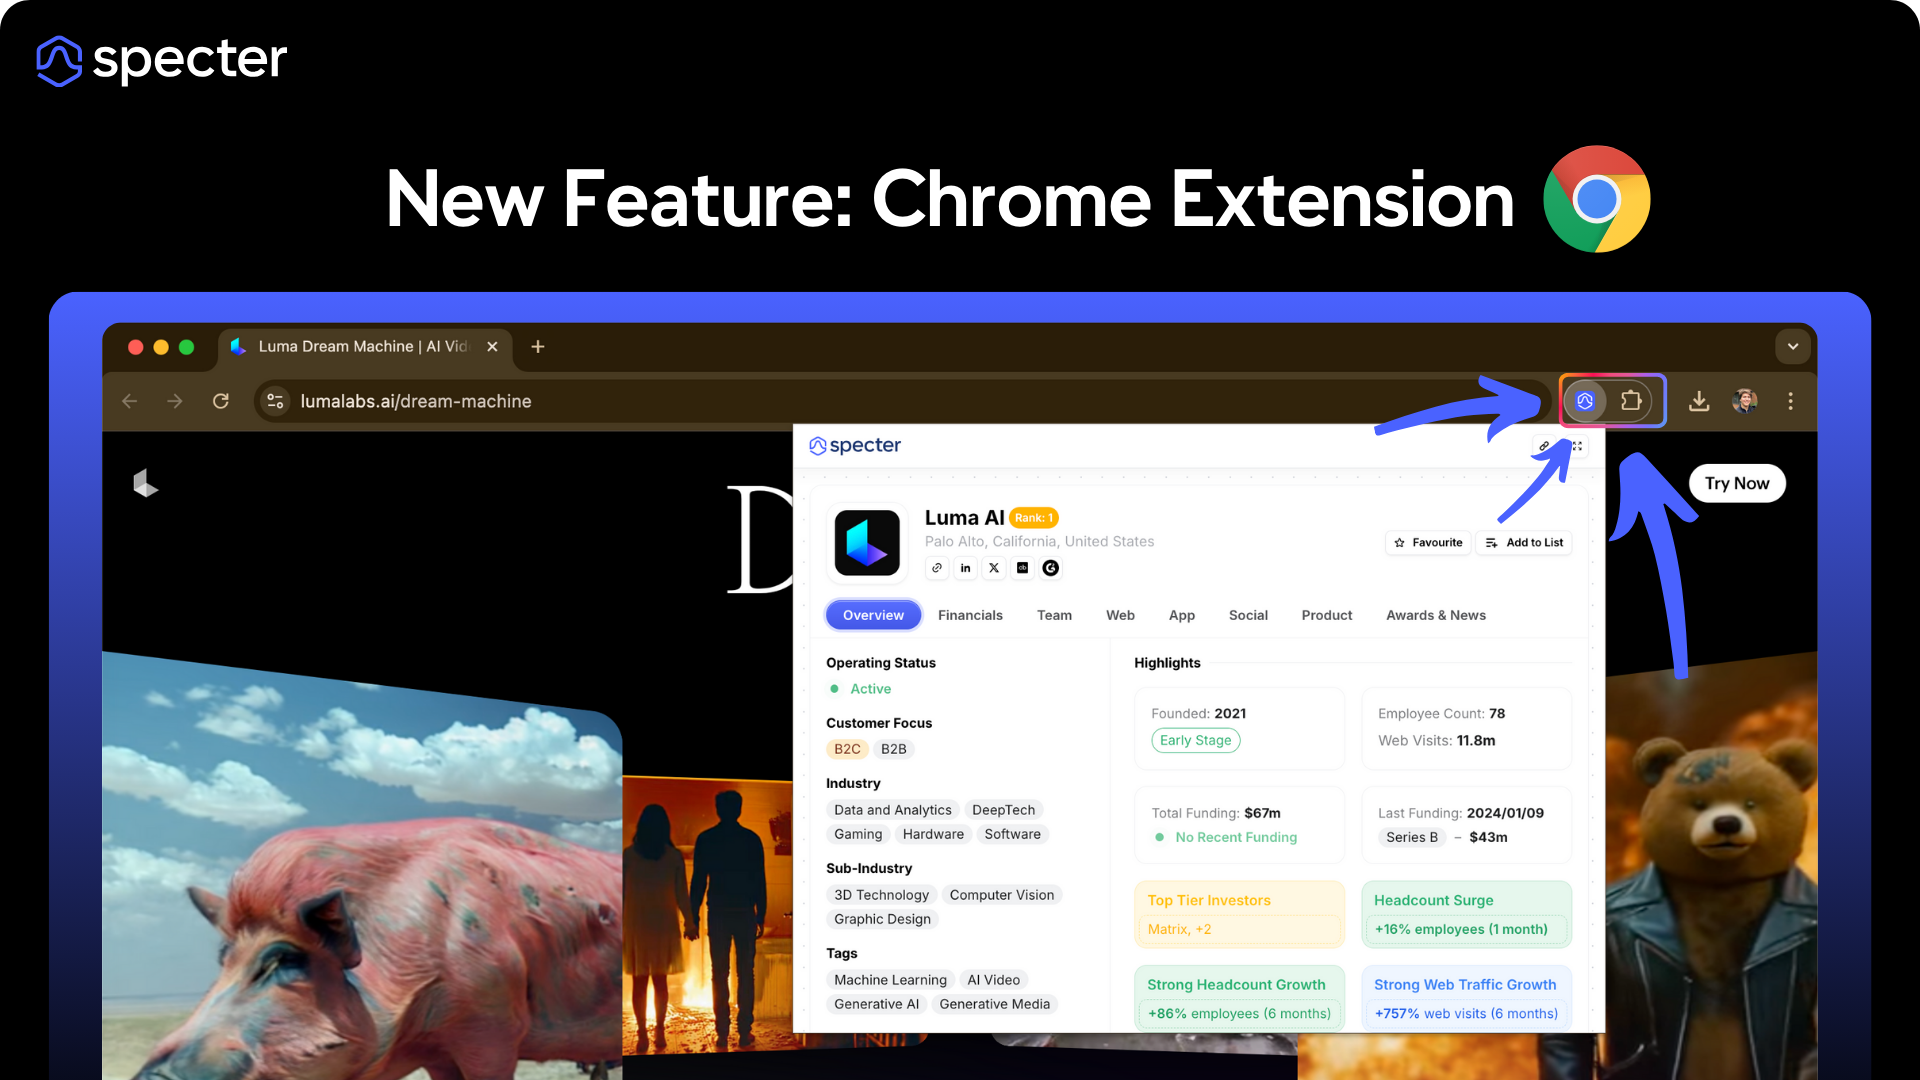Click the Specter extension icon in toolbar
Screen dimensions: 1920x1080
pos(1585,401)
